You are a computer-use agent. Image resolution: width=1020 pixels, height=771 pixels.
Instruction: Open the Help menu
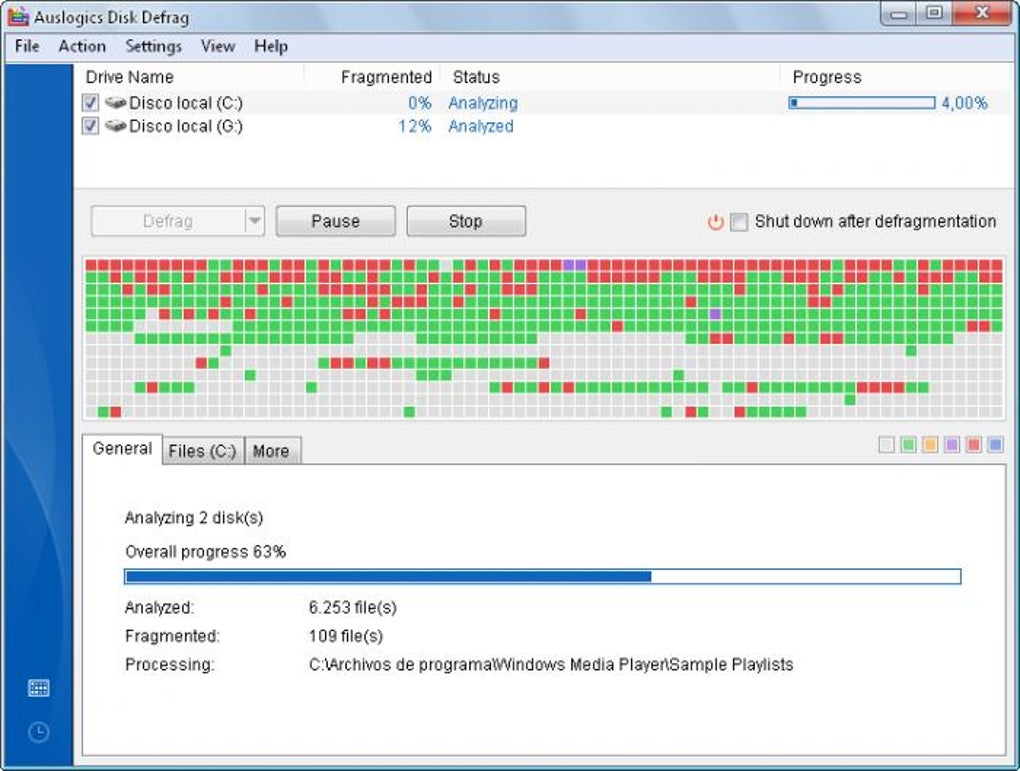(x=271, y=46)
